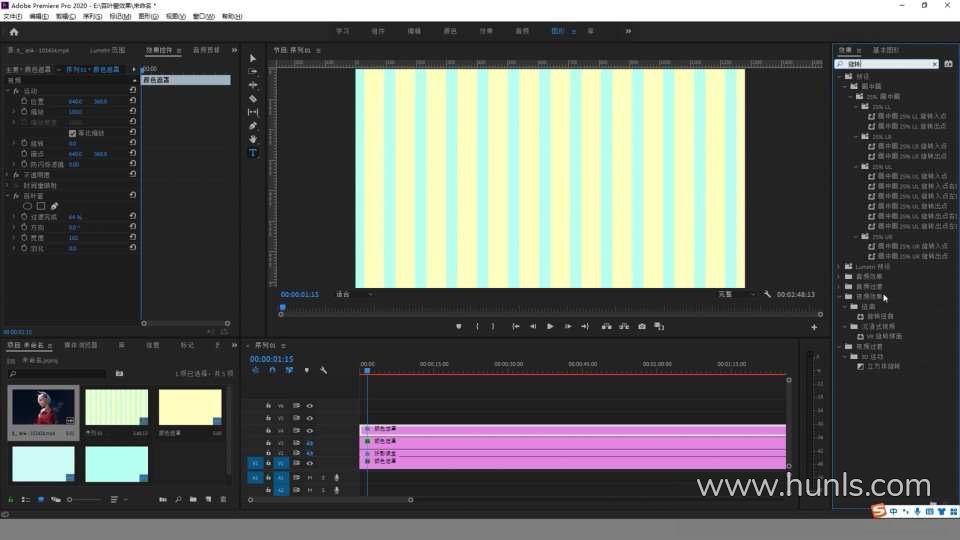Screen dimensions: 960x540
Task: Open the 文件 menu
Action: (x=12, y=17)
